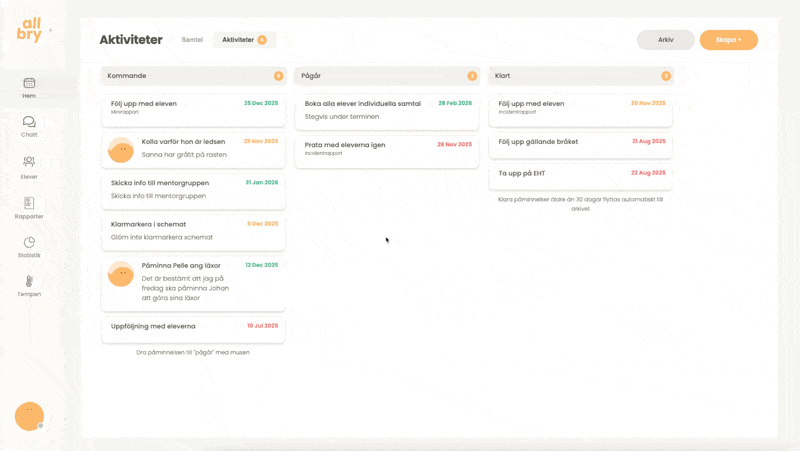The width and height of the screenshot is (800, 451).
Task: Go to Elever people icon
Action: click(29, 162)
